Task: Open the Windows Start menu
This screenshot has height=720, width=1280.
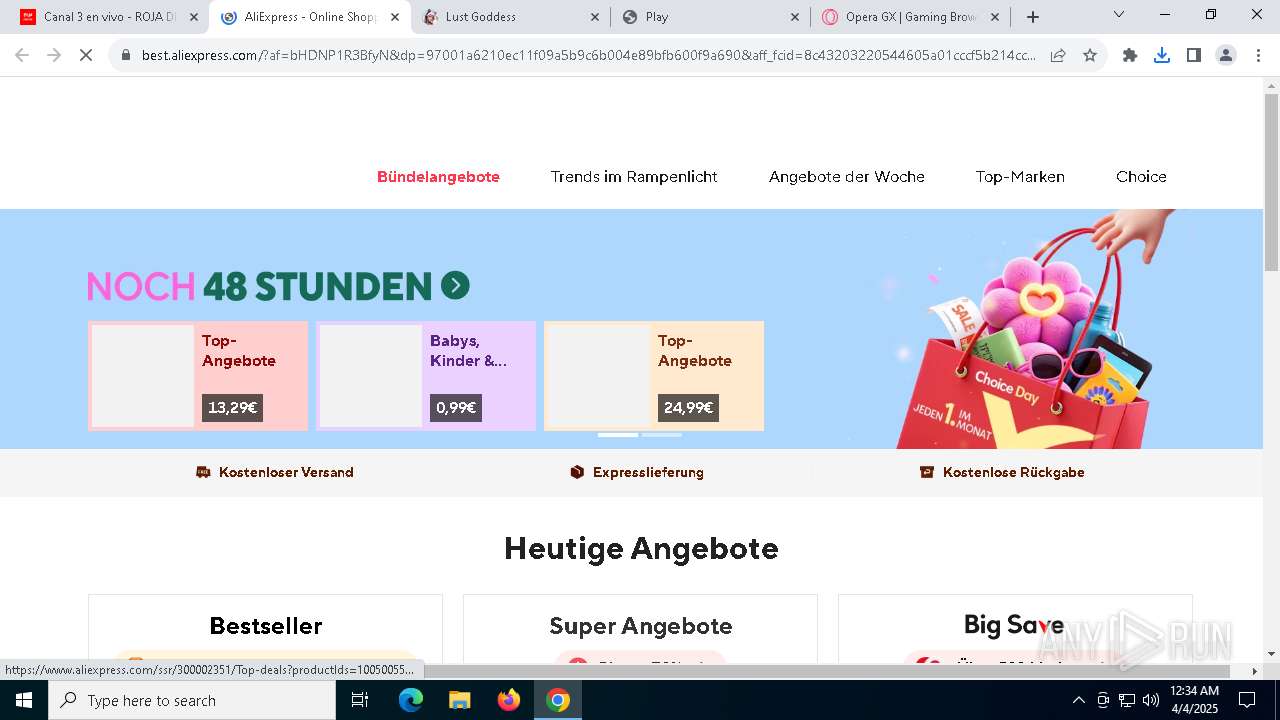Action: [x=24, y=700]
